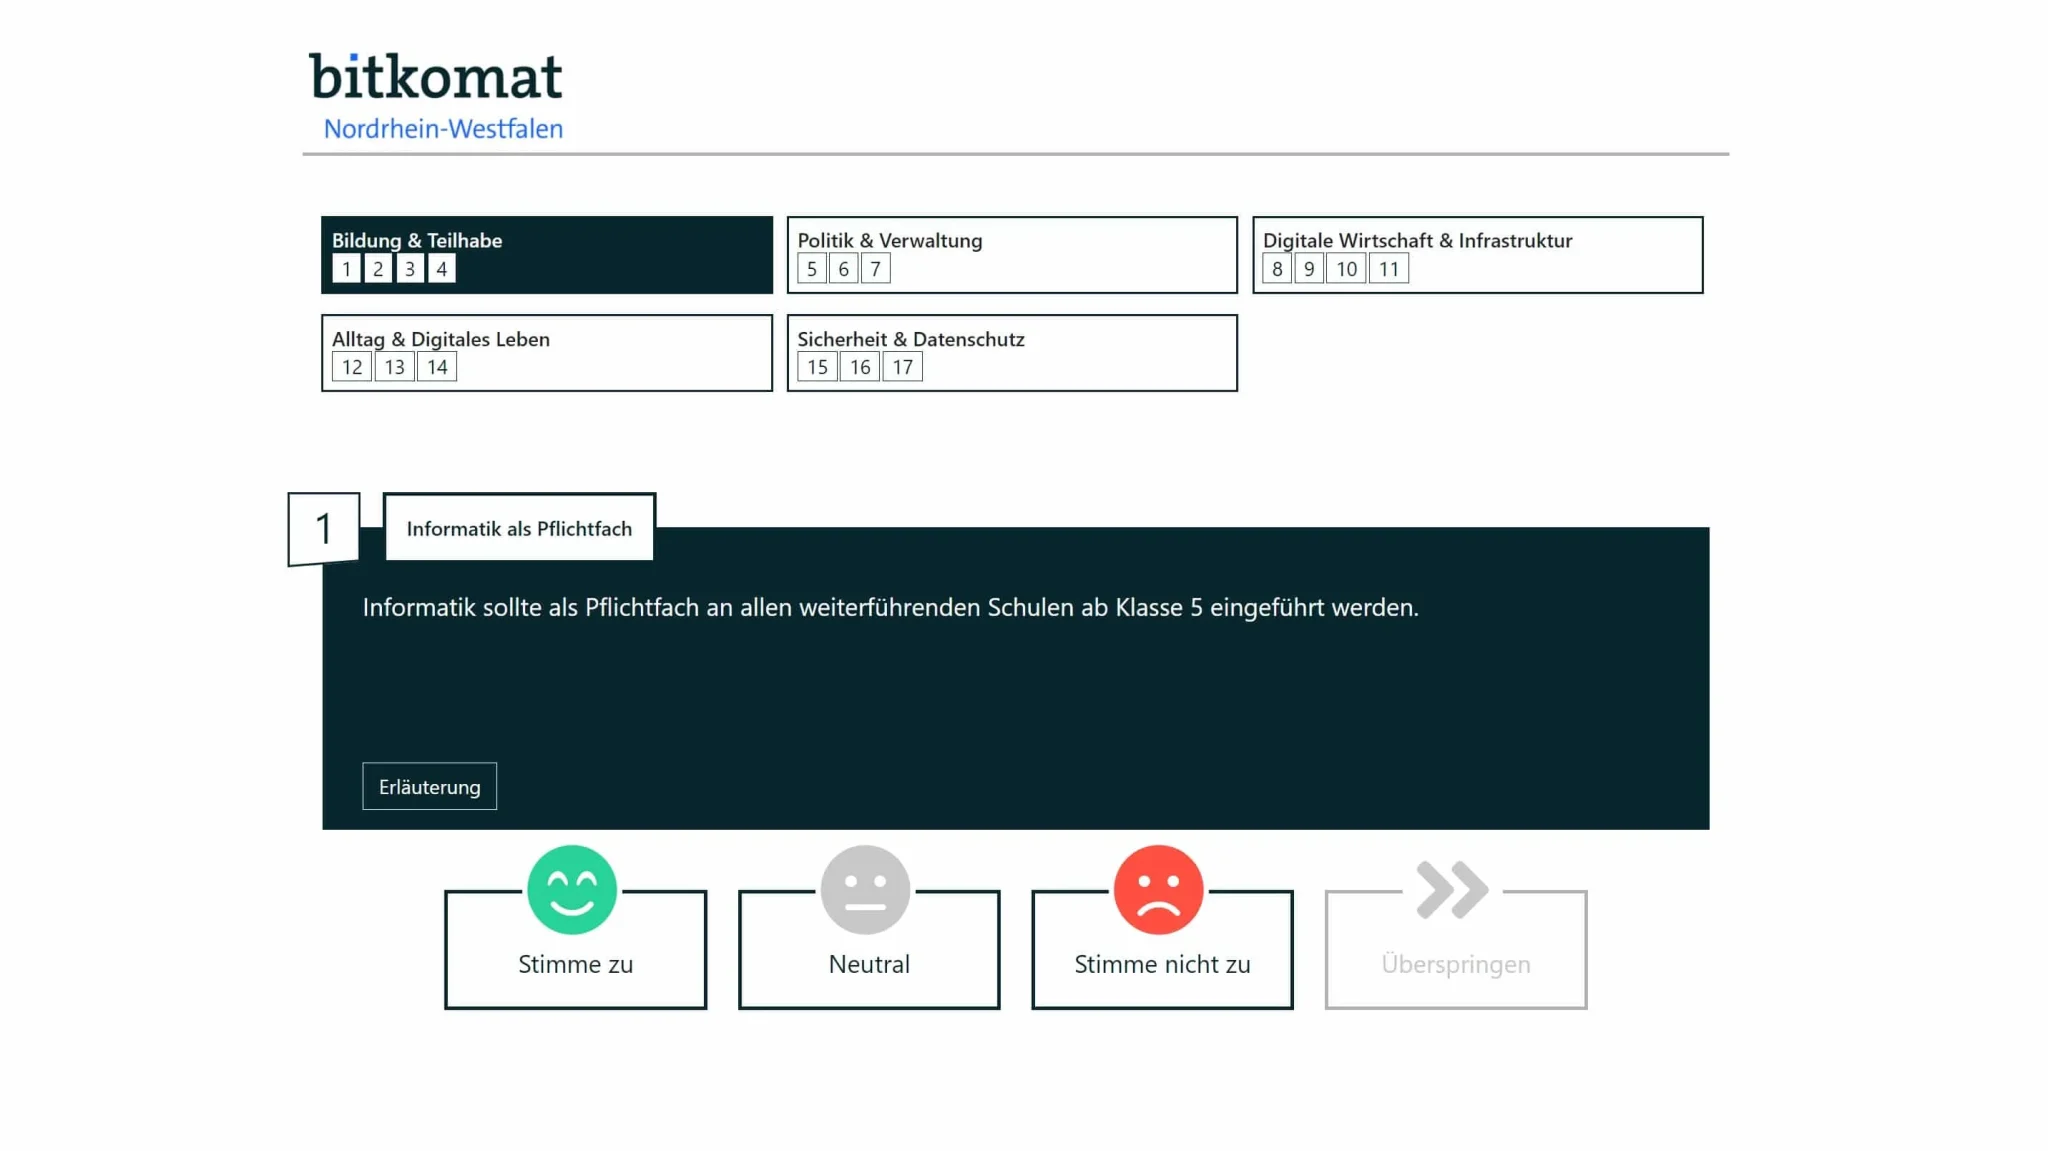Click the double chevron skip icon
The width and height of the screenshot is (2048, 1151).
click(1452, 889)
